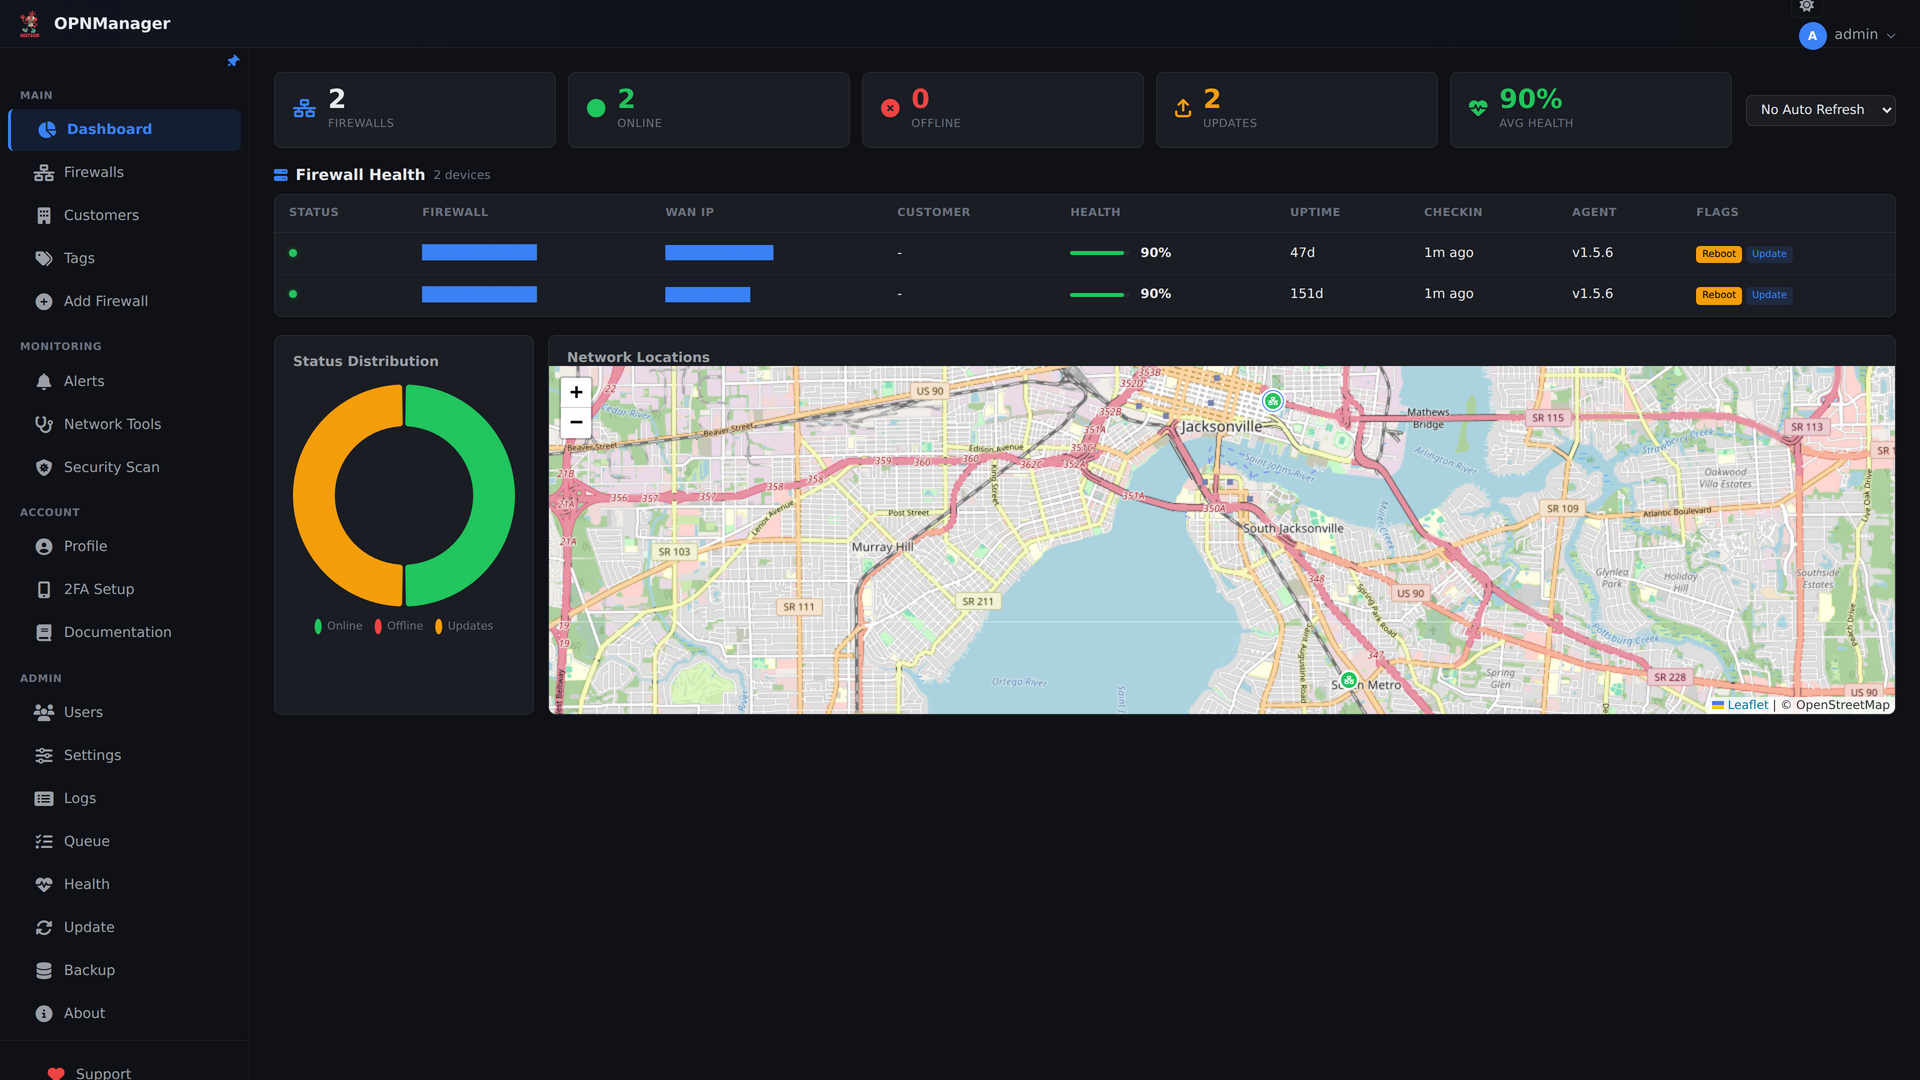Click the Users group icon
The height and width of the screenshot is (1080, 1920).
coord(44,713)
